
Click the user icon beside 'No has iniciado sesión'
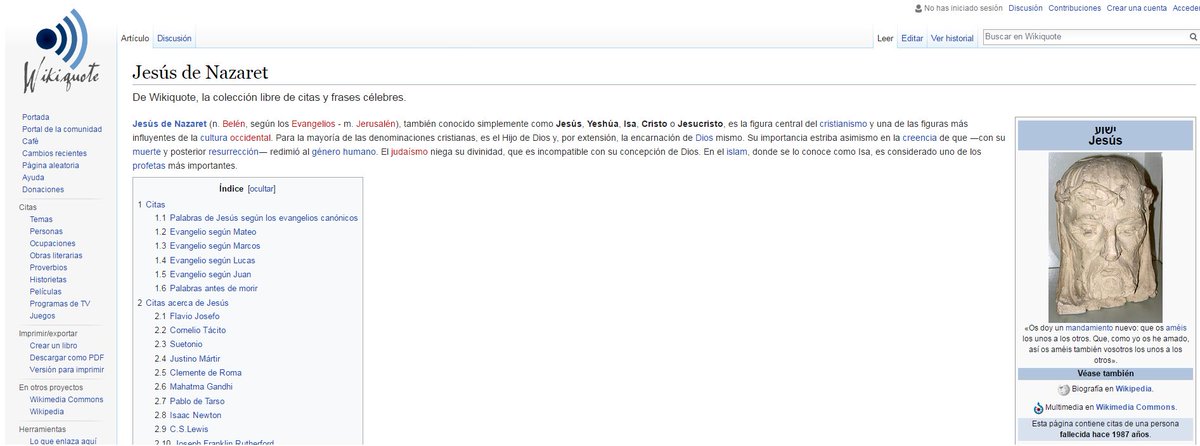click(x=919, y=8)
